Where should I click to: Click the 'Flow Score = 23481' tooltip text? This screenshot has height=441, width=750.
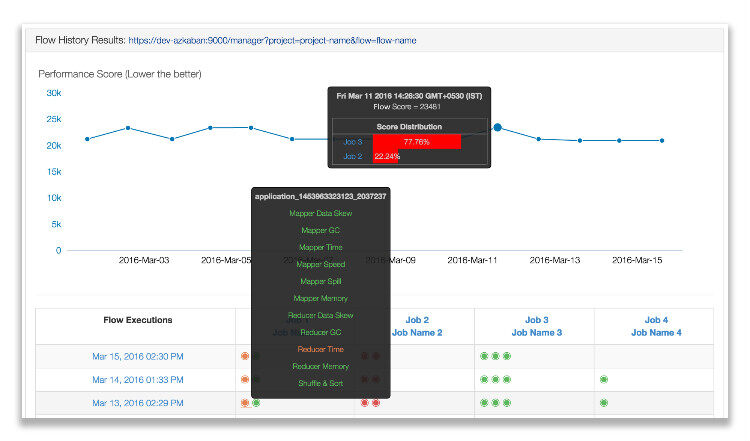click(407, 107)
